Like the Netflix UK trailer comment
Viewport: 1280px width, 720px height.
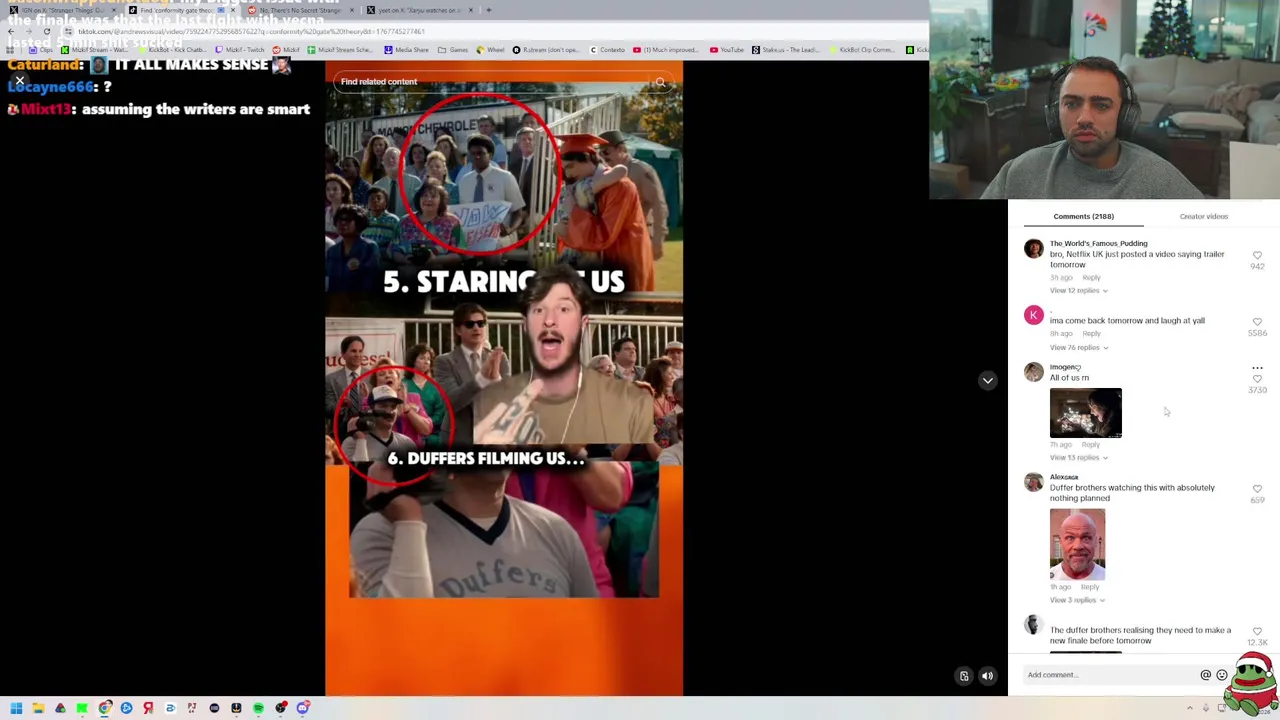click(x=1257, y=256)
